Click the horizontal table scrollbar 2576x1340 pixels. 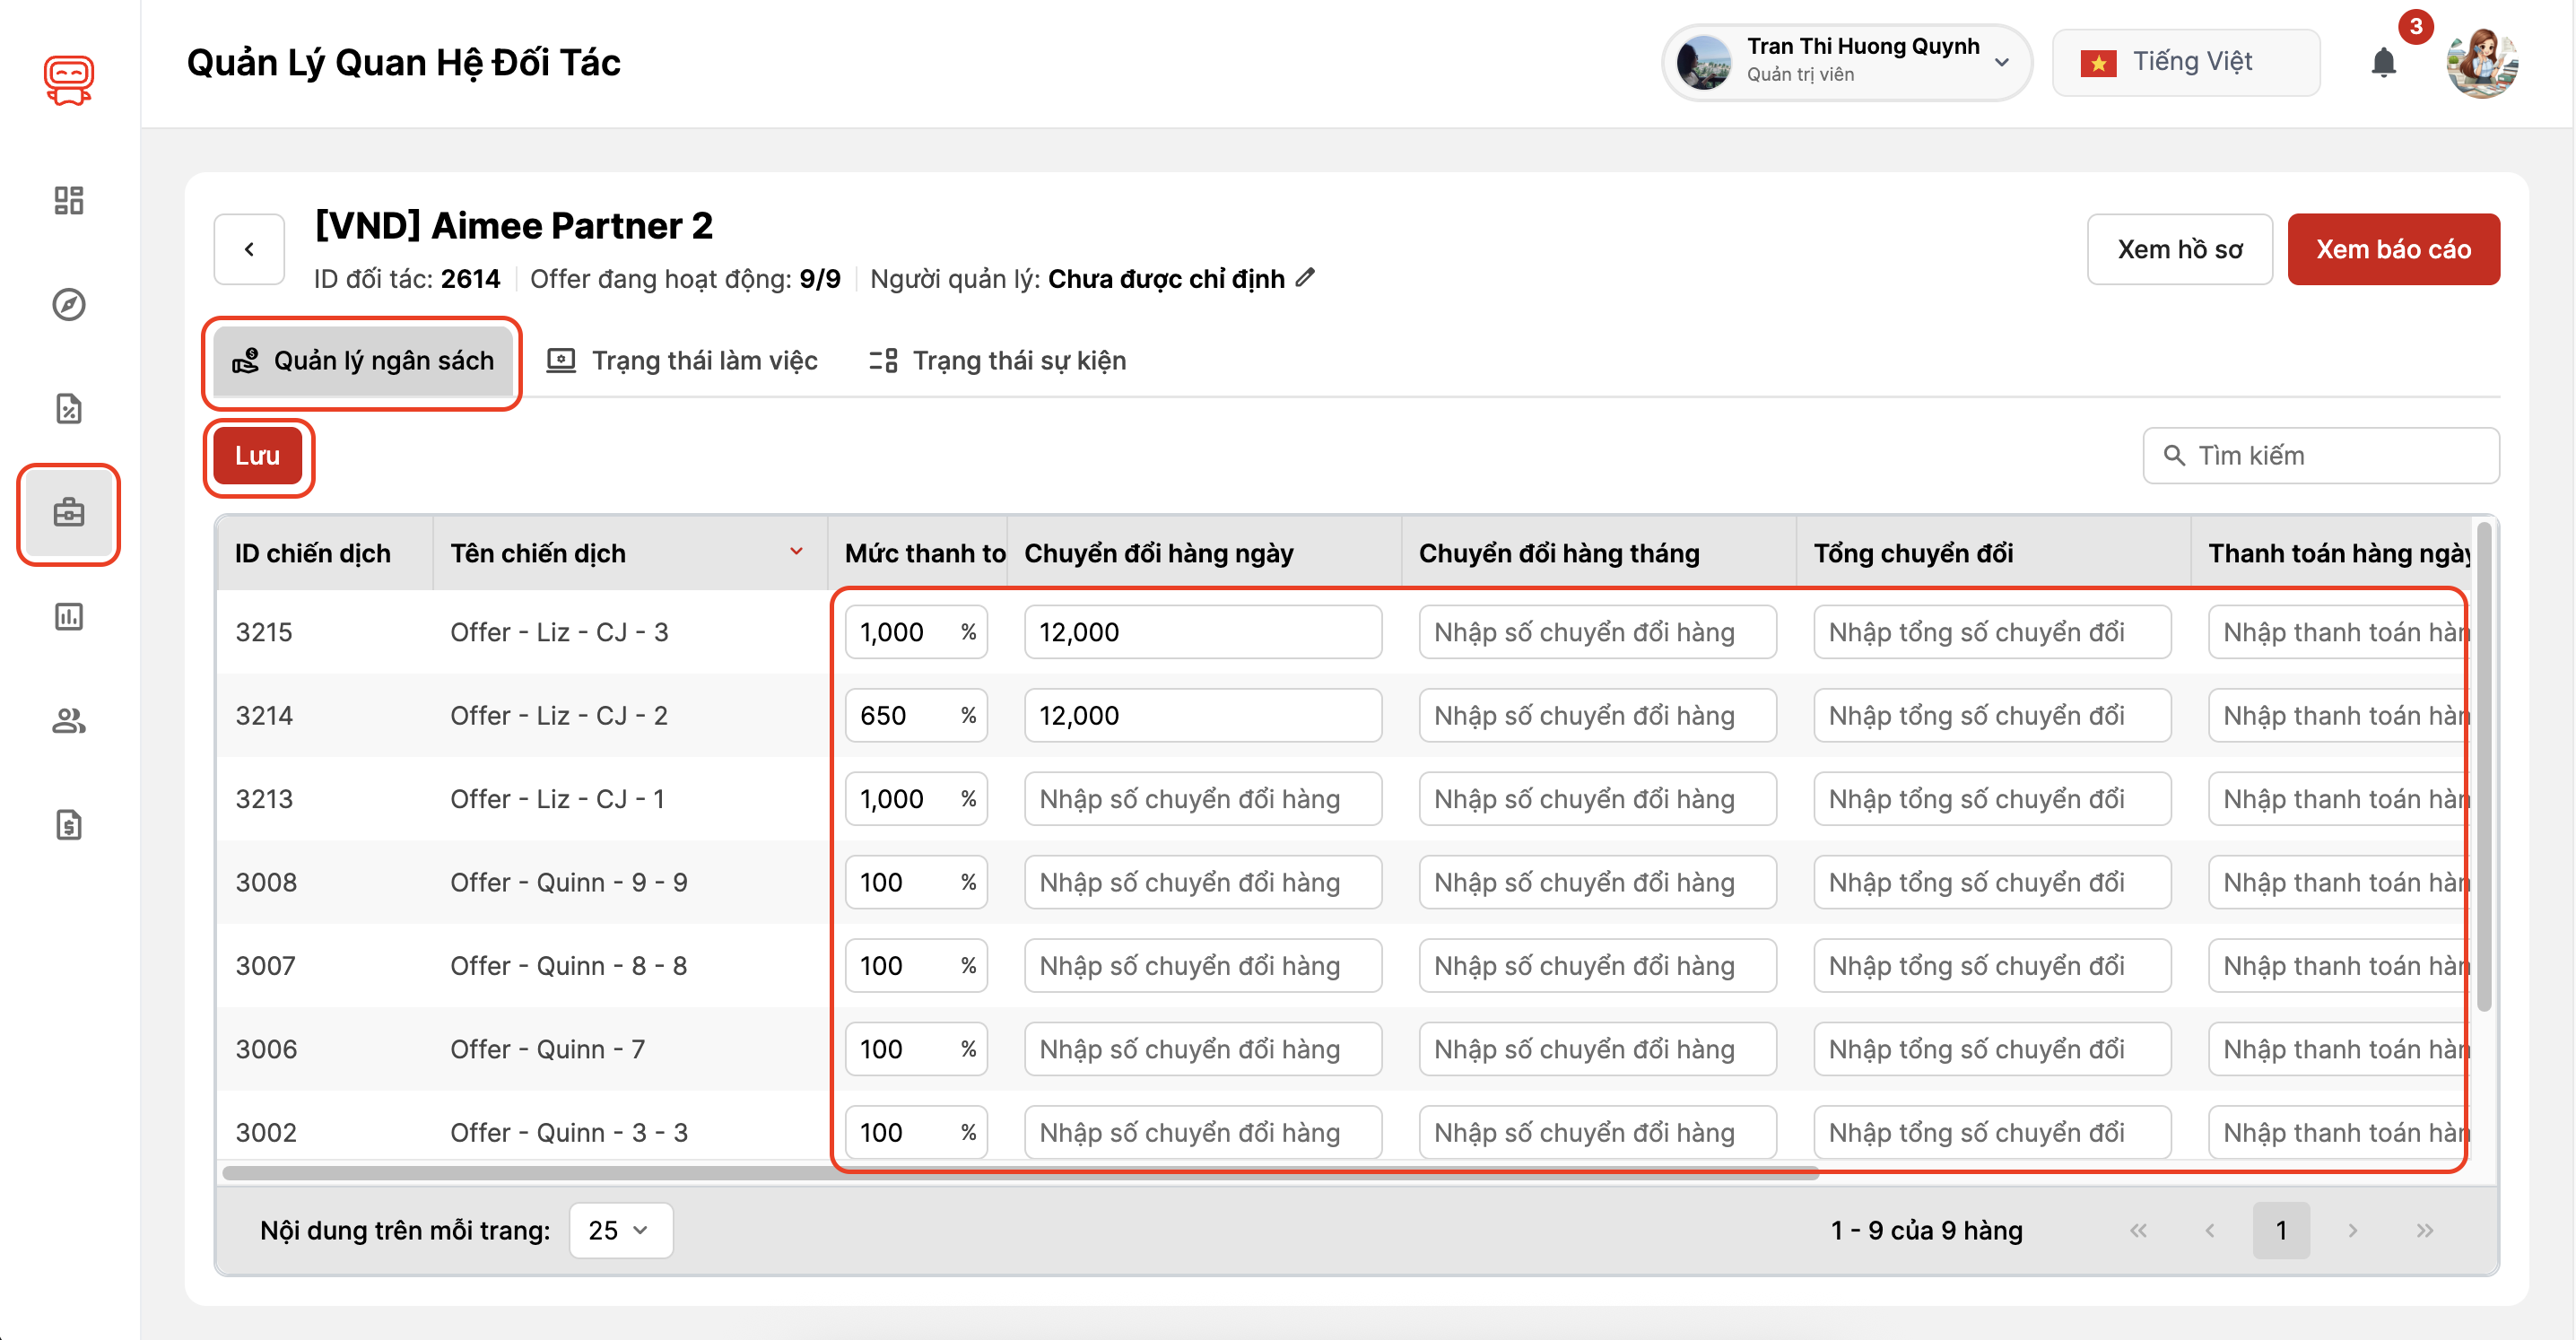click(x=1020, y=1173)
